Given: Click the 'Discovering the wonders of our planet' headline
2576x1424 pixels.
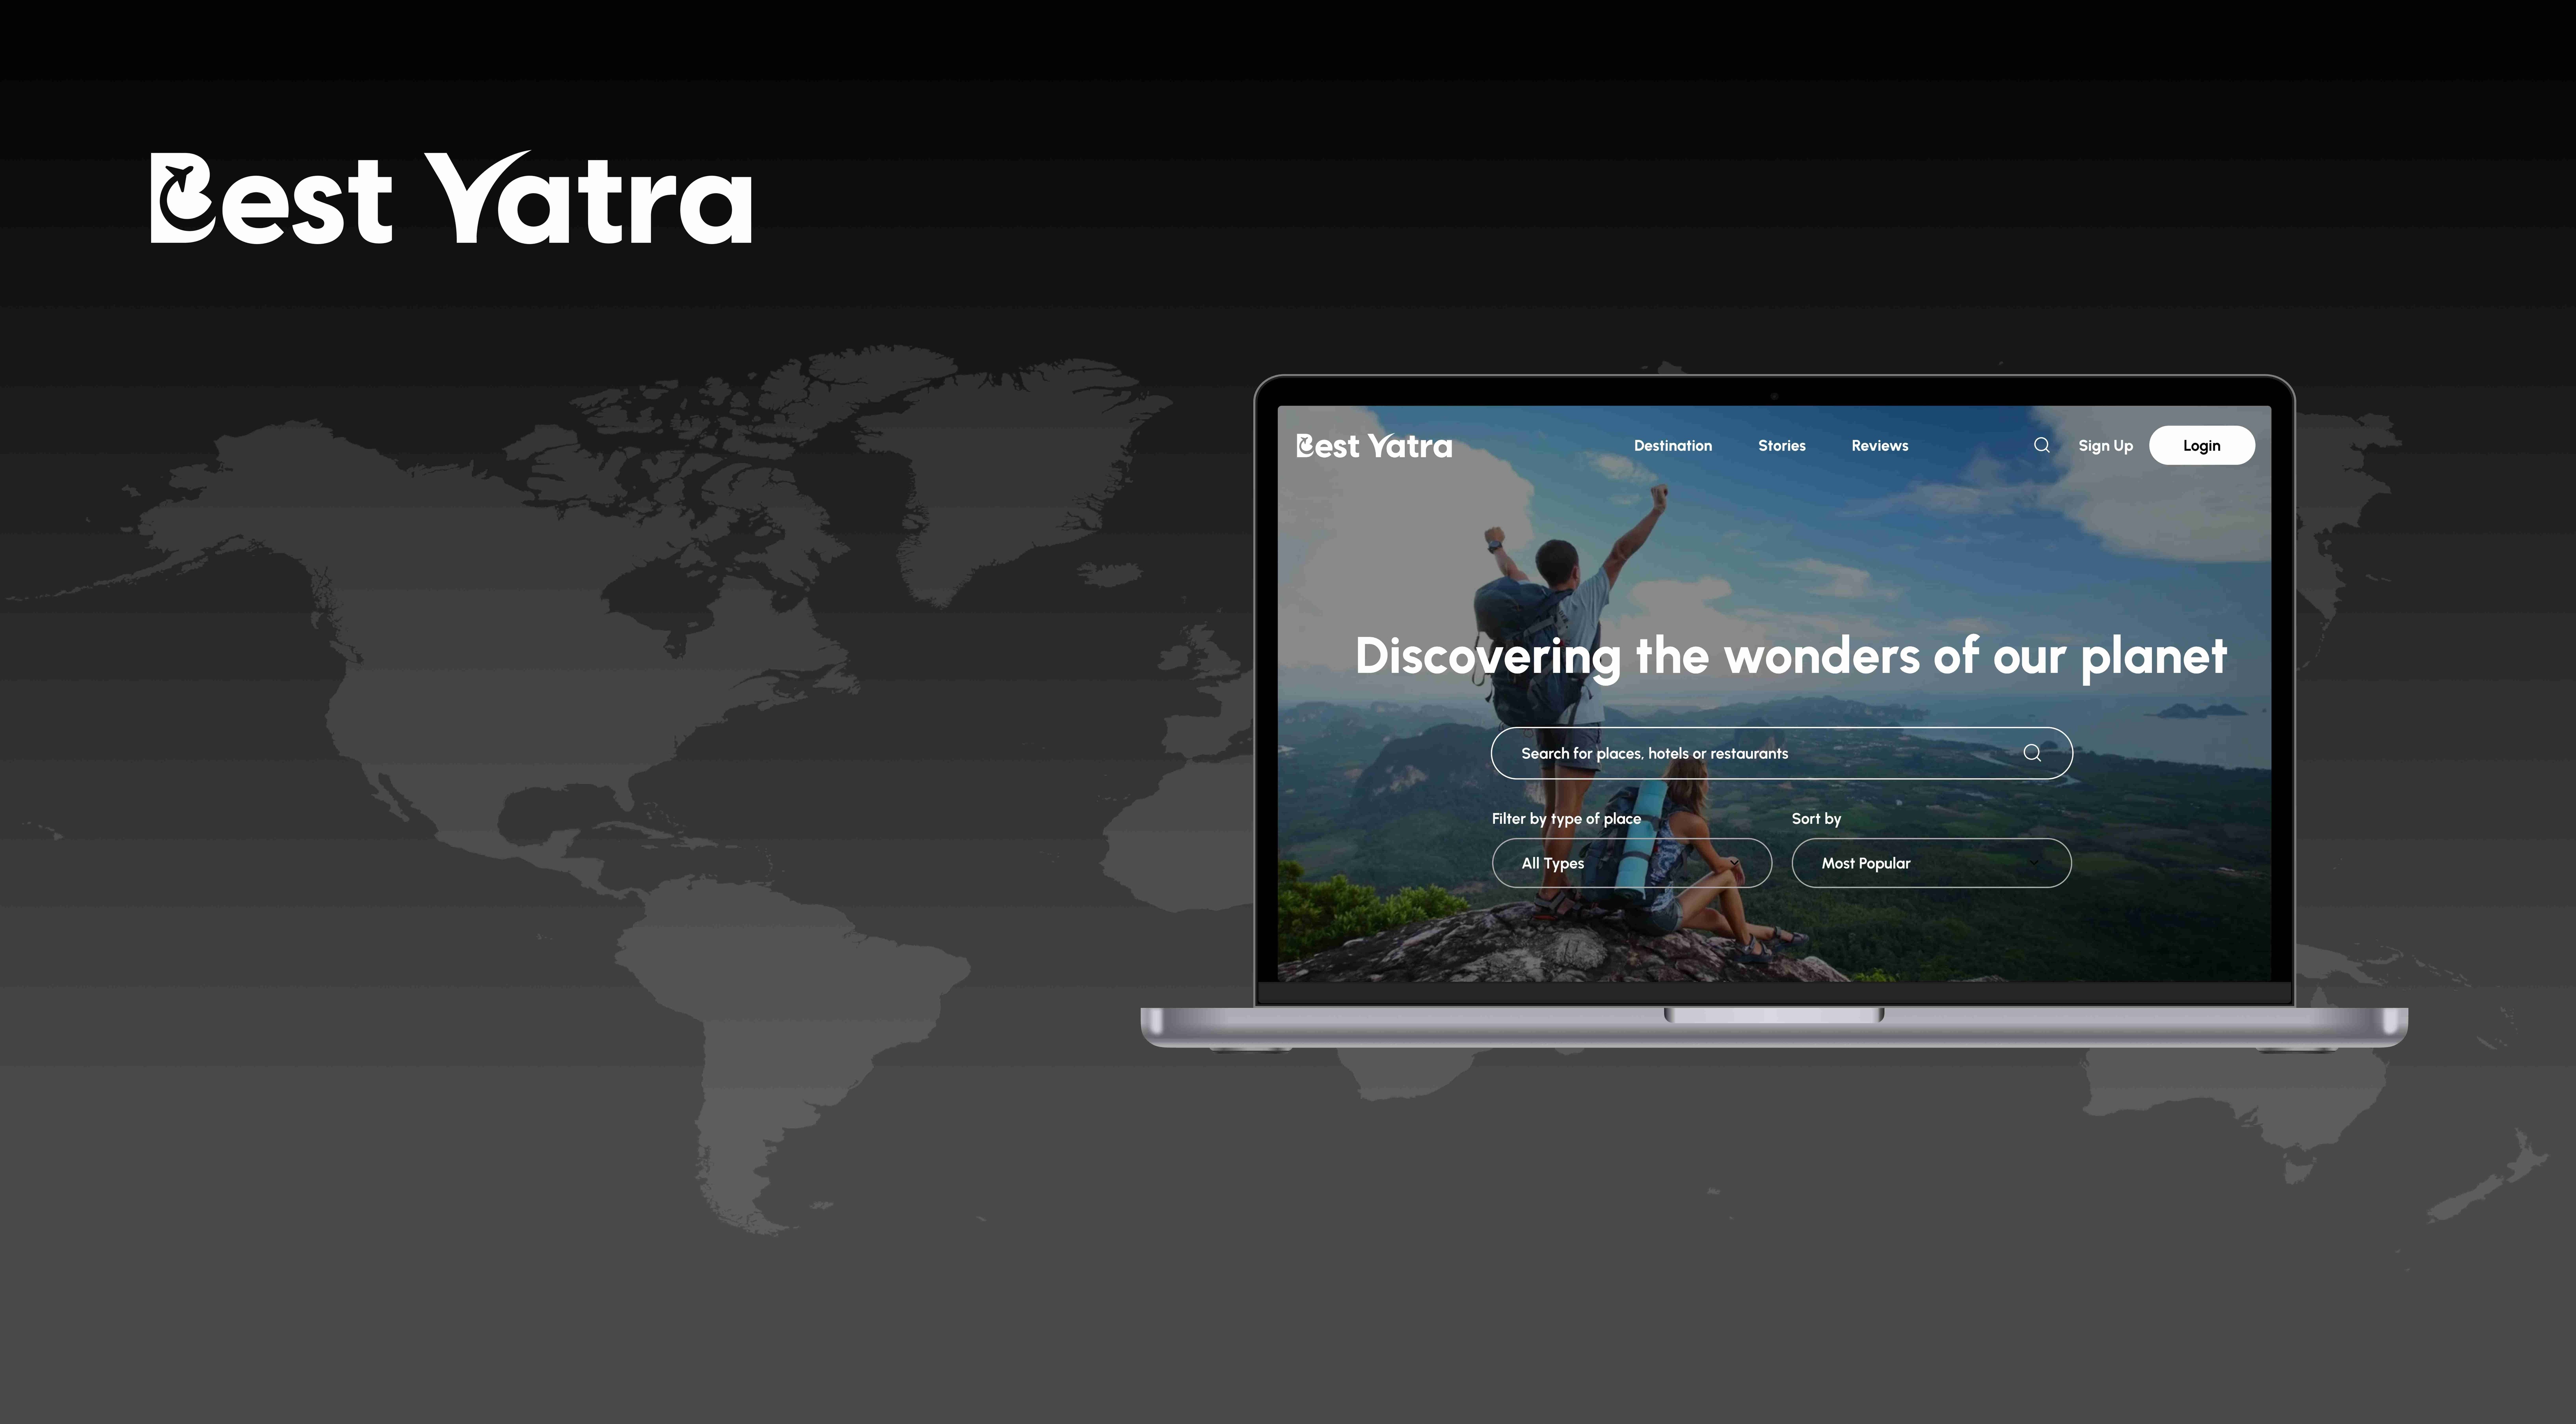Looking at the screenshot, I should tap(1791, 658).
